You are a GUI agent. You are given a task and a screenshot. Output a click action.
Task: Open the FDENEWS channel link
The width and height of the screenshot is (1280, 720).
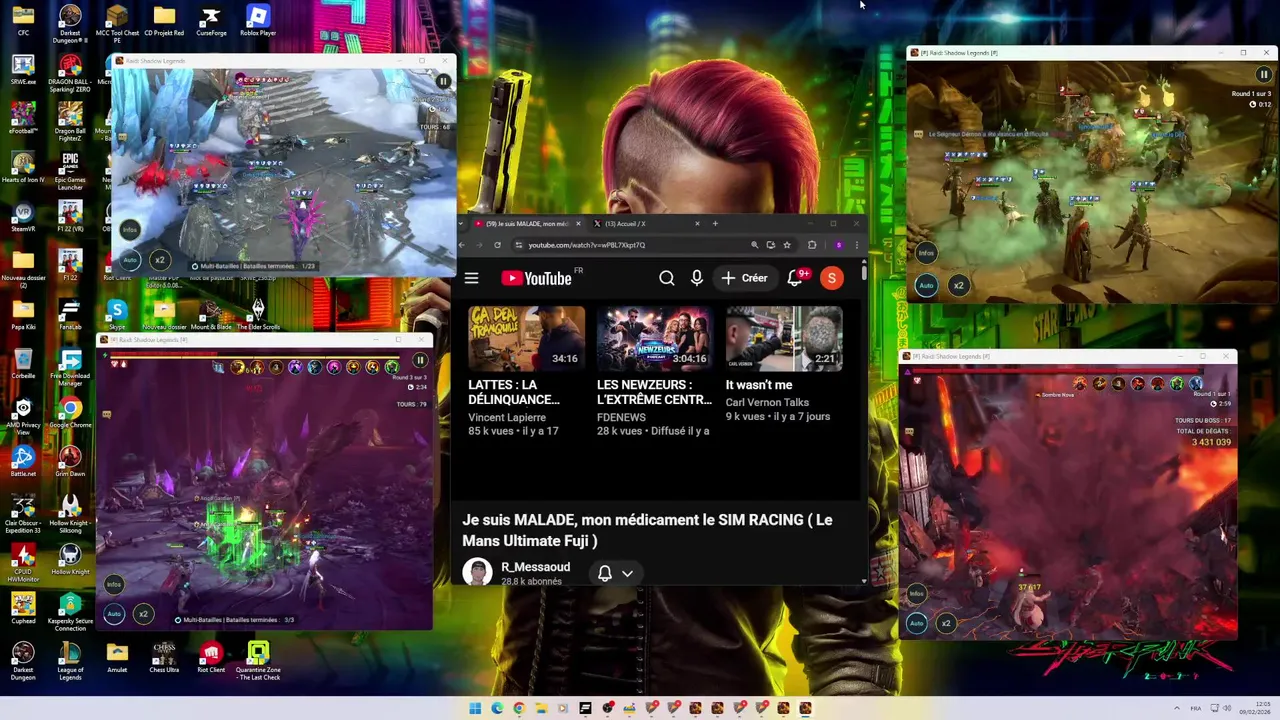621,417
